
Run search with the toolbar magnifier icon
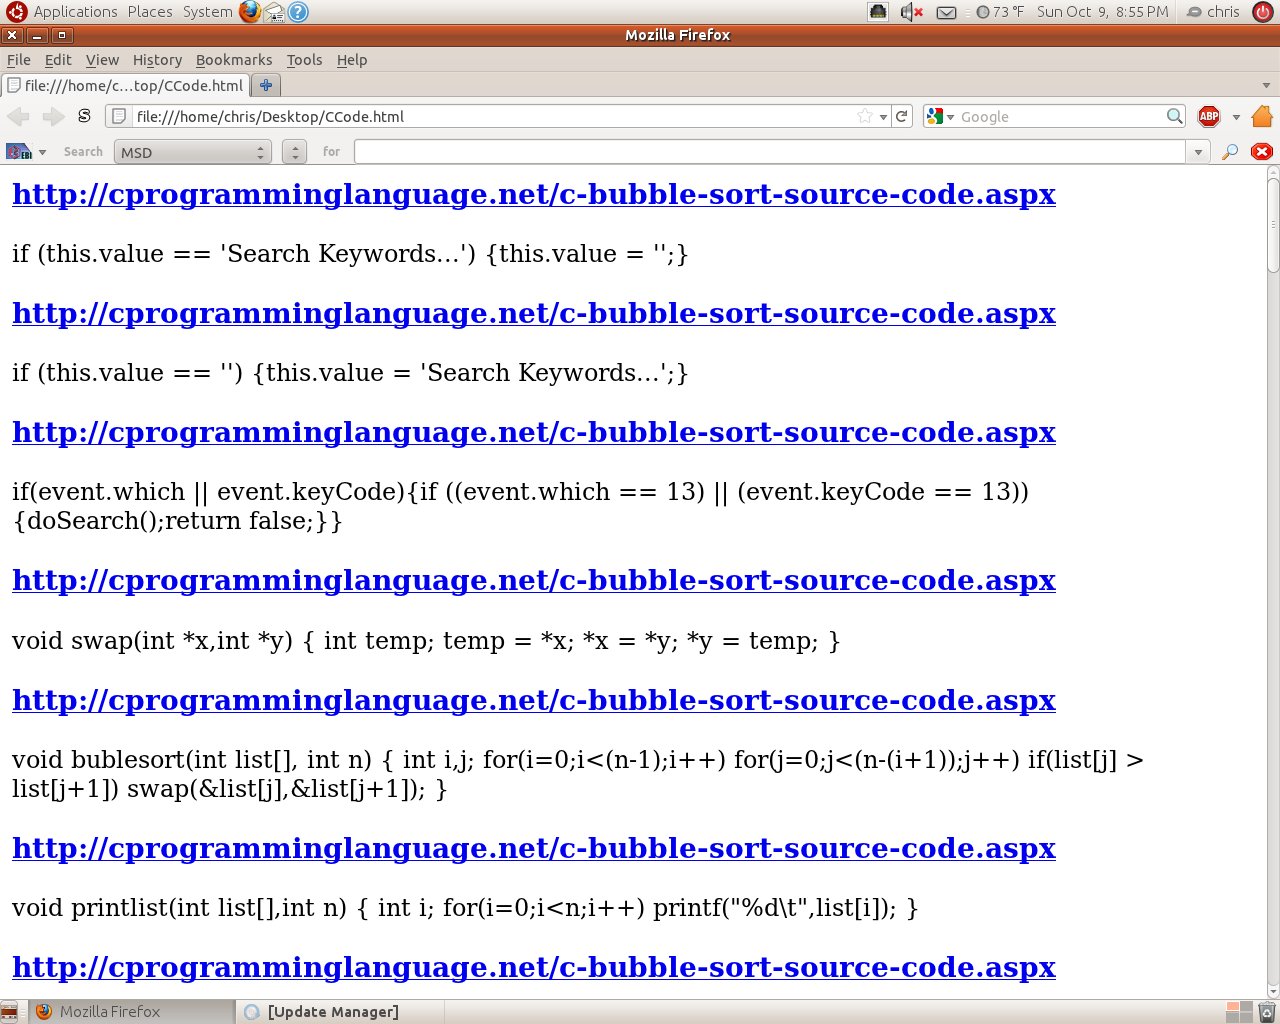[x=1230, y=152]
